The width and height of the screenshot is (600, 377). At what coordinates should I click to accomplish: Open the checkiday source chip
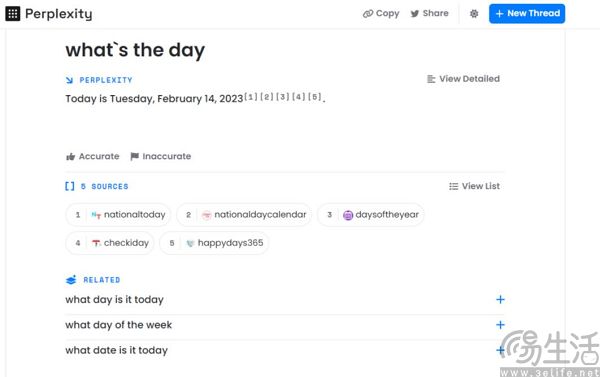click(110, 243)
